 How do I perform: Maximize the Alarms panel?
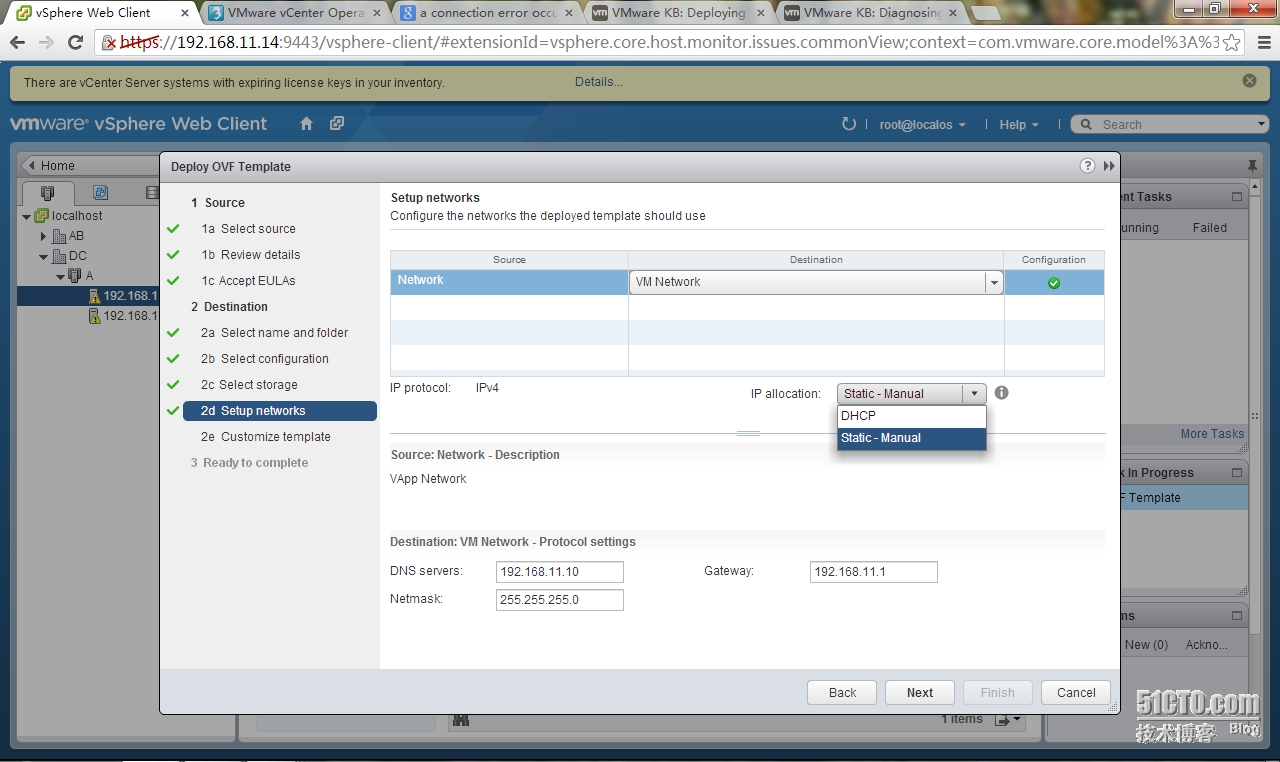1237,616
